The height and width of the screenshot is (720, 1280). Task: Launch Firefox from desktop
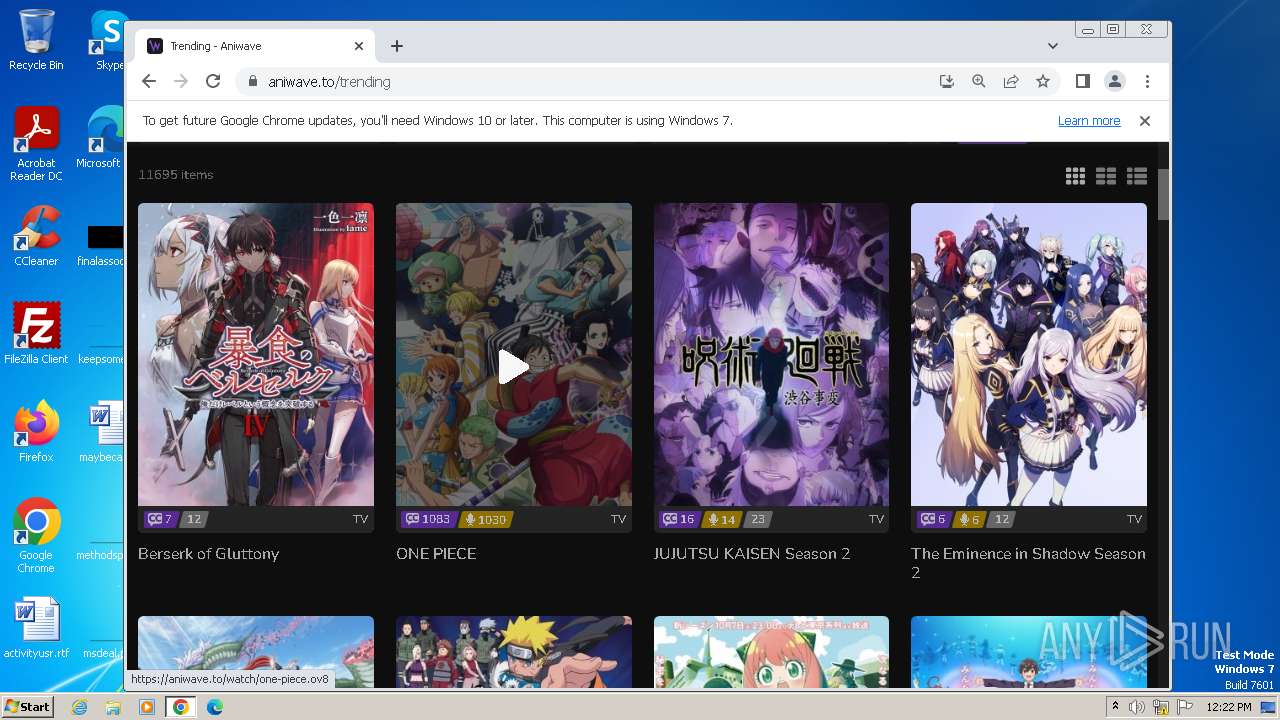tap(36, 432)
